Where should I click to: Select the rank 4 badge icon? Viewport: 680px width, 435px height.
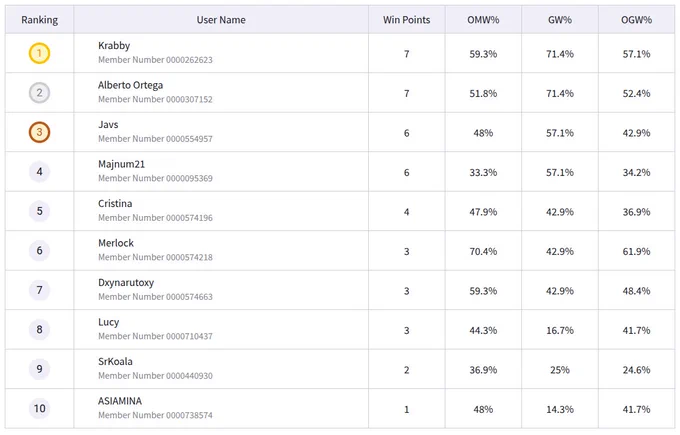[x=39, y=172]
